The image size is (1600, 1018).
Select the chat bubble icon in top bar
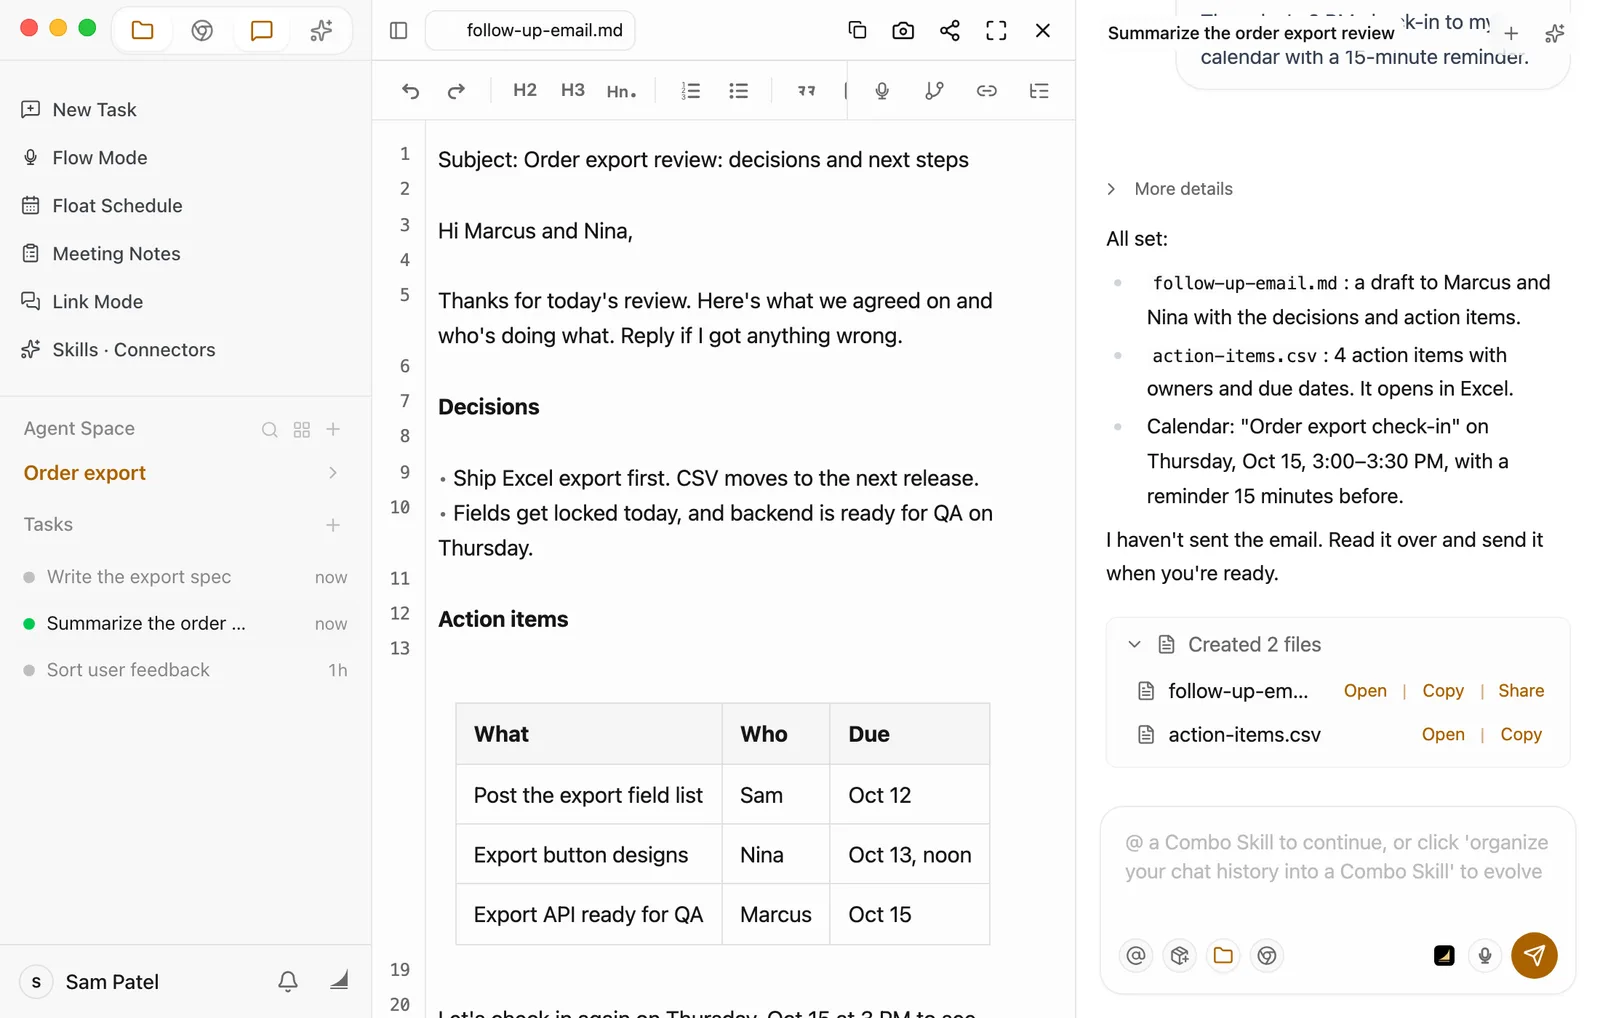(x=261, y=30)
